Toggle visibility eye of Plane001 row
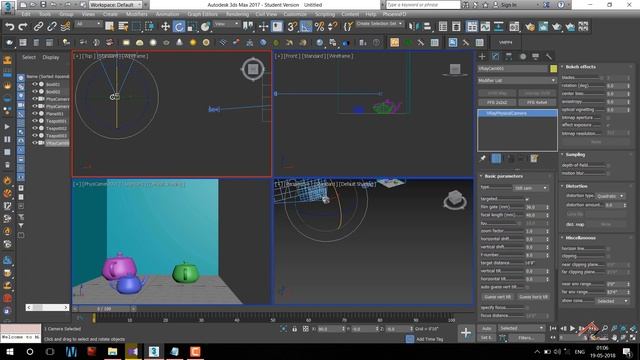The image size is (640, 360). [x=35, y=113]
